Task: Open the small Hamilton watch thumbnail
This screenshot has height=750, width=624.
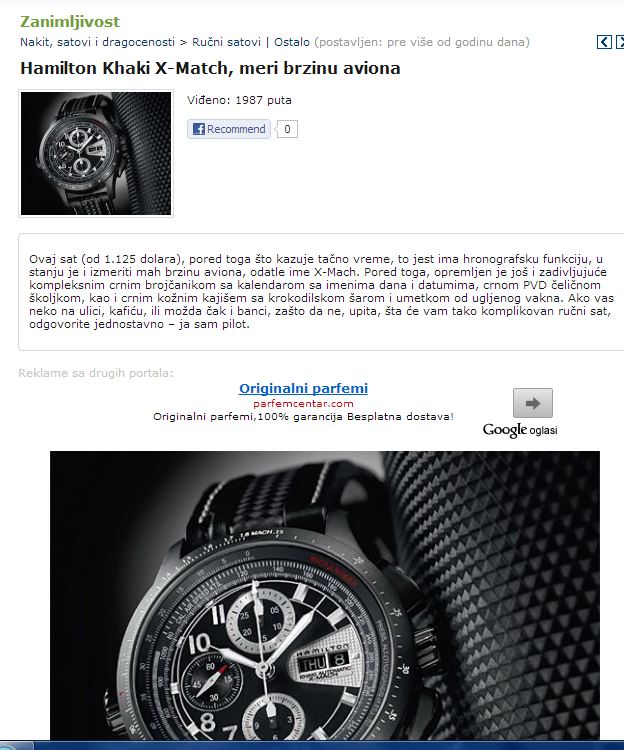Action: (96, 154)
